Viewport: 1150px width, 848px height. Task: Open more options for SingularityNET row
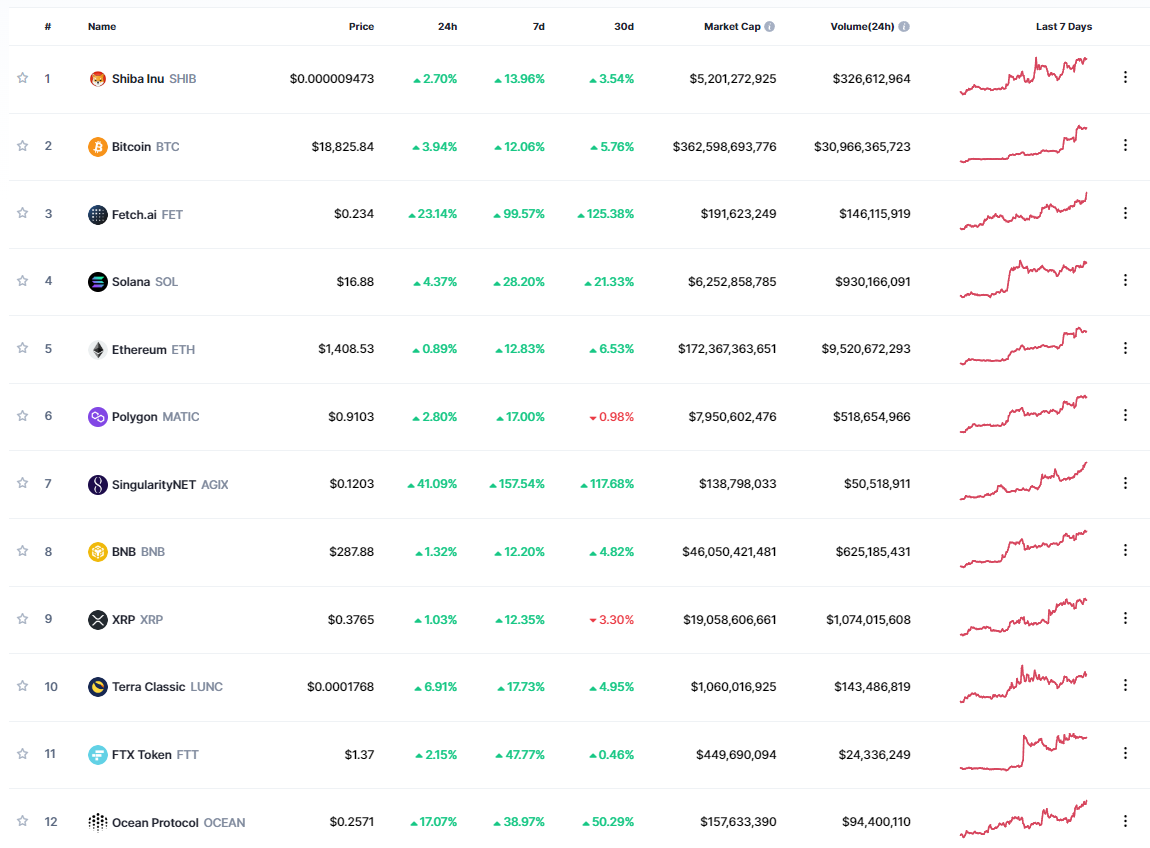1125,483
